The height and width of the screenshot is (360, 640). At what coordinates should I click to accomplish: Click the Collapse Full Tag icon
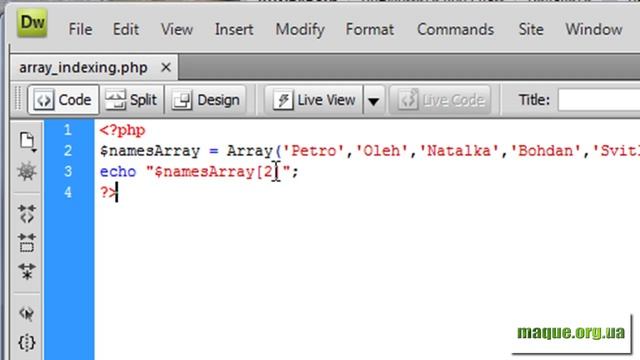click(x=27, y=214)
